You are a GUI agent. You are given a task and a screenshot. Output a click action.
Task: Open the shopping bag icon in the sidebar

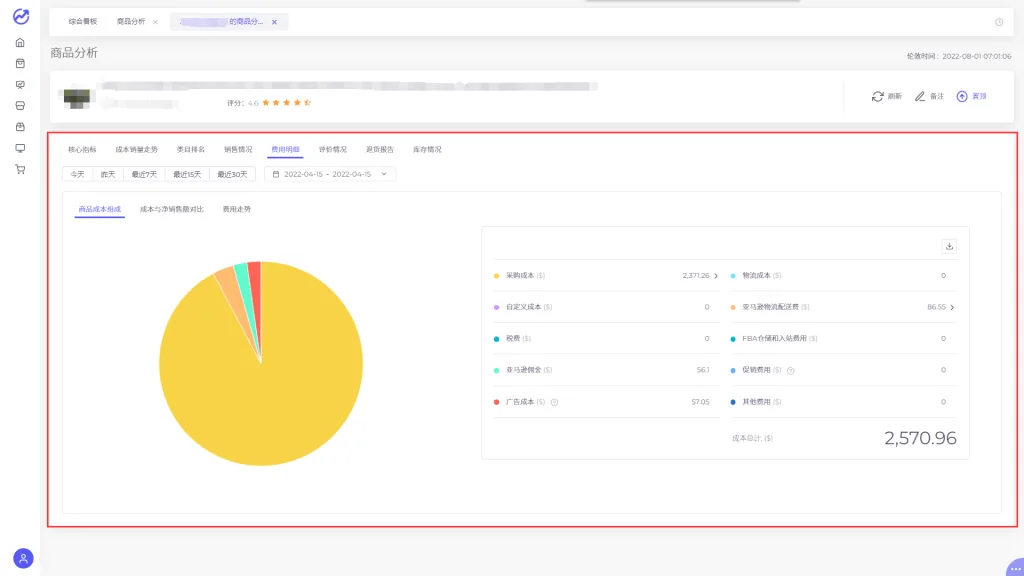20,63
